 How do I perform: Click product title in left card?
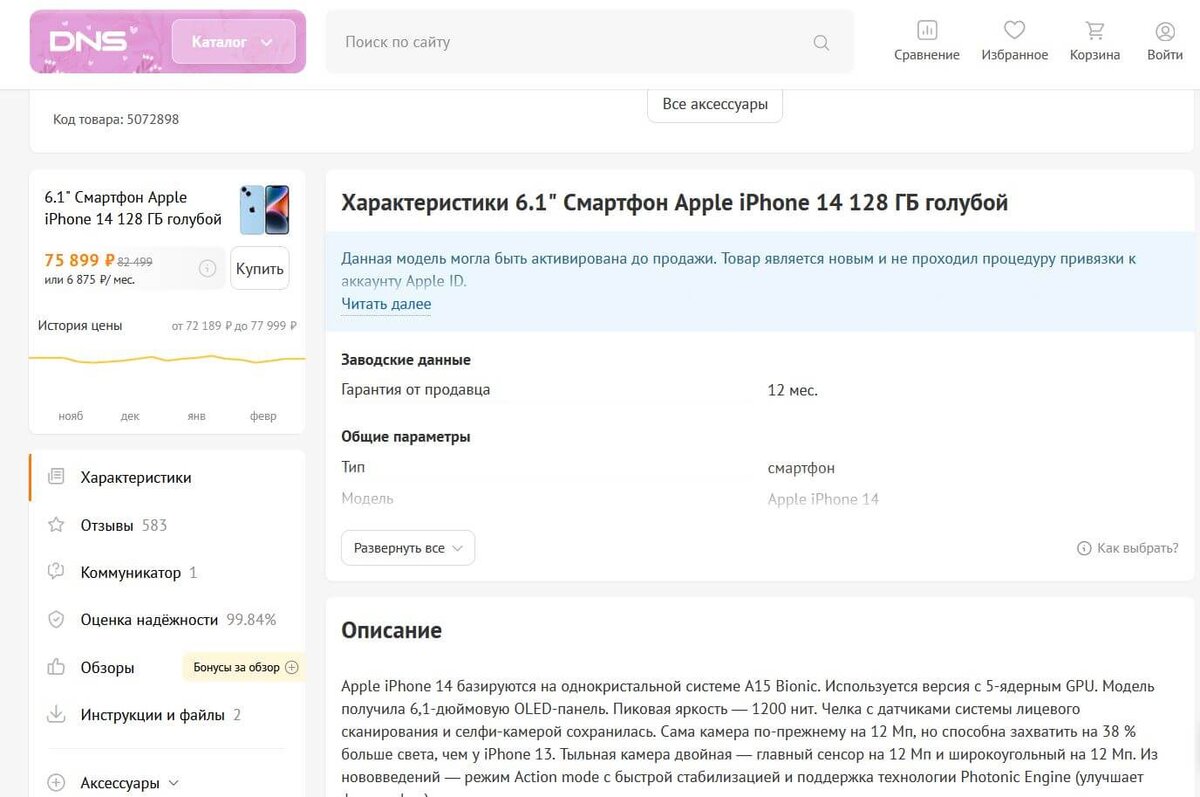point(133,208)
